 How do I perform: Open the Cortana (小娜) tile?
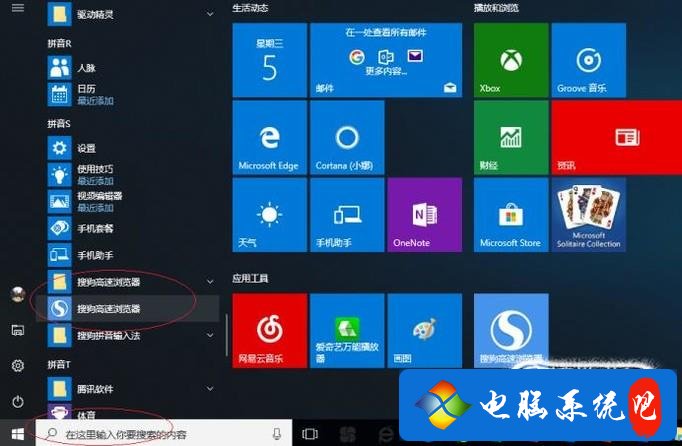coord(347,137)
